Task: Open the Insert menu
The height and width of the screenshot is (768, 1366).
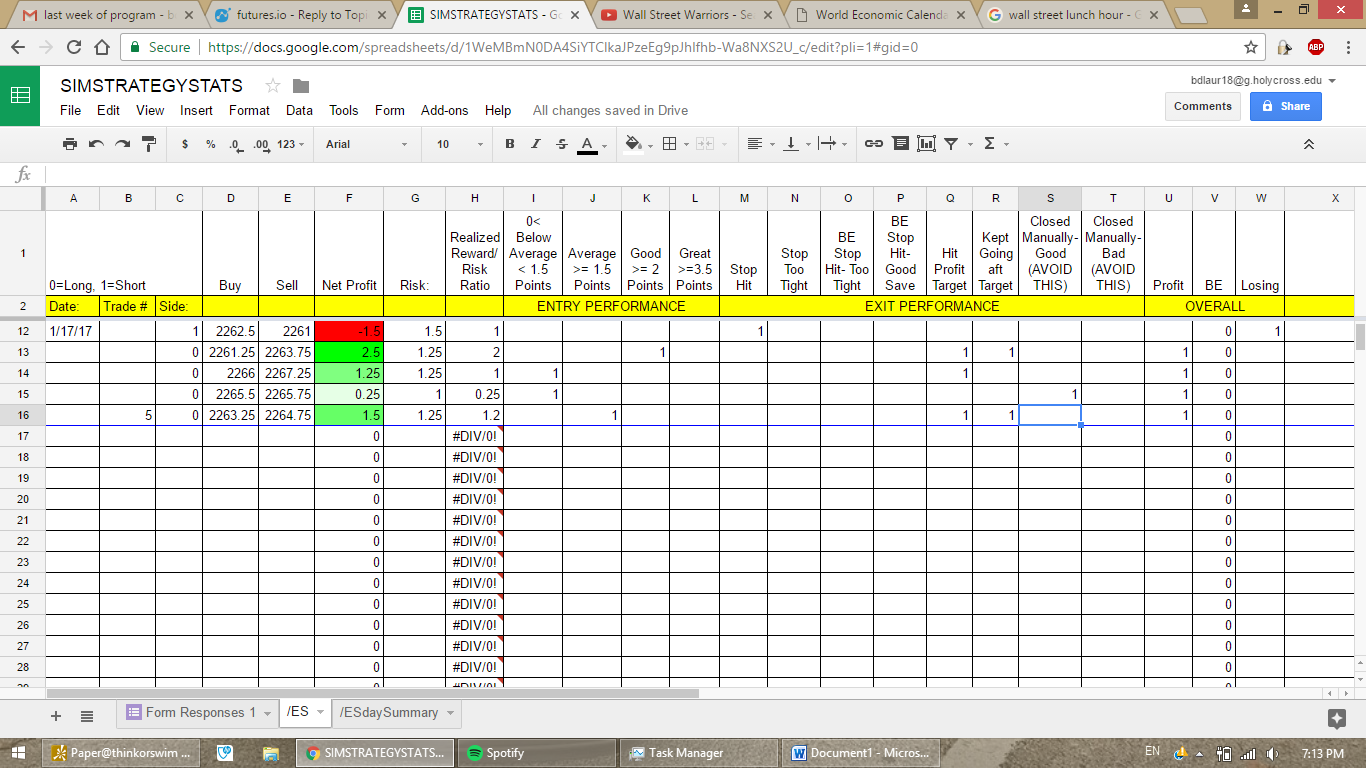Action: tap(196, 110)
